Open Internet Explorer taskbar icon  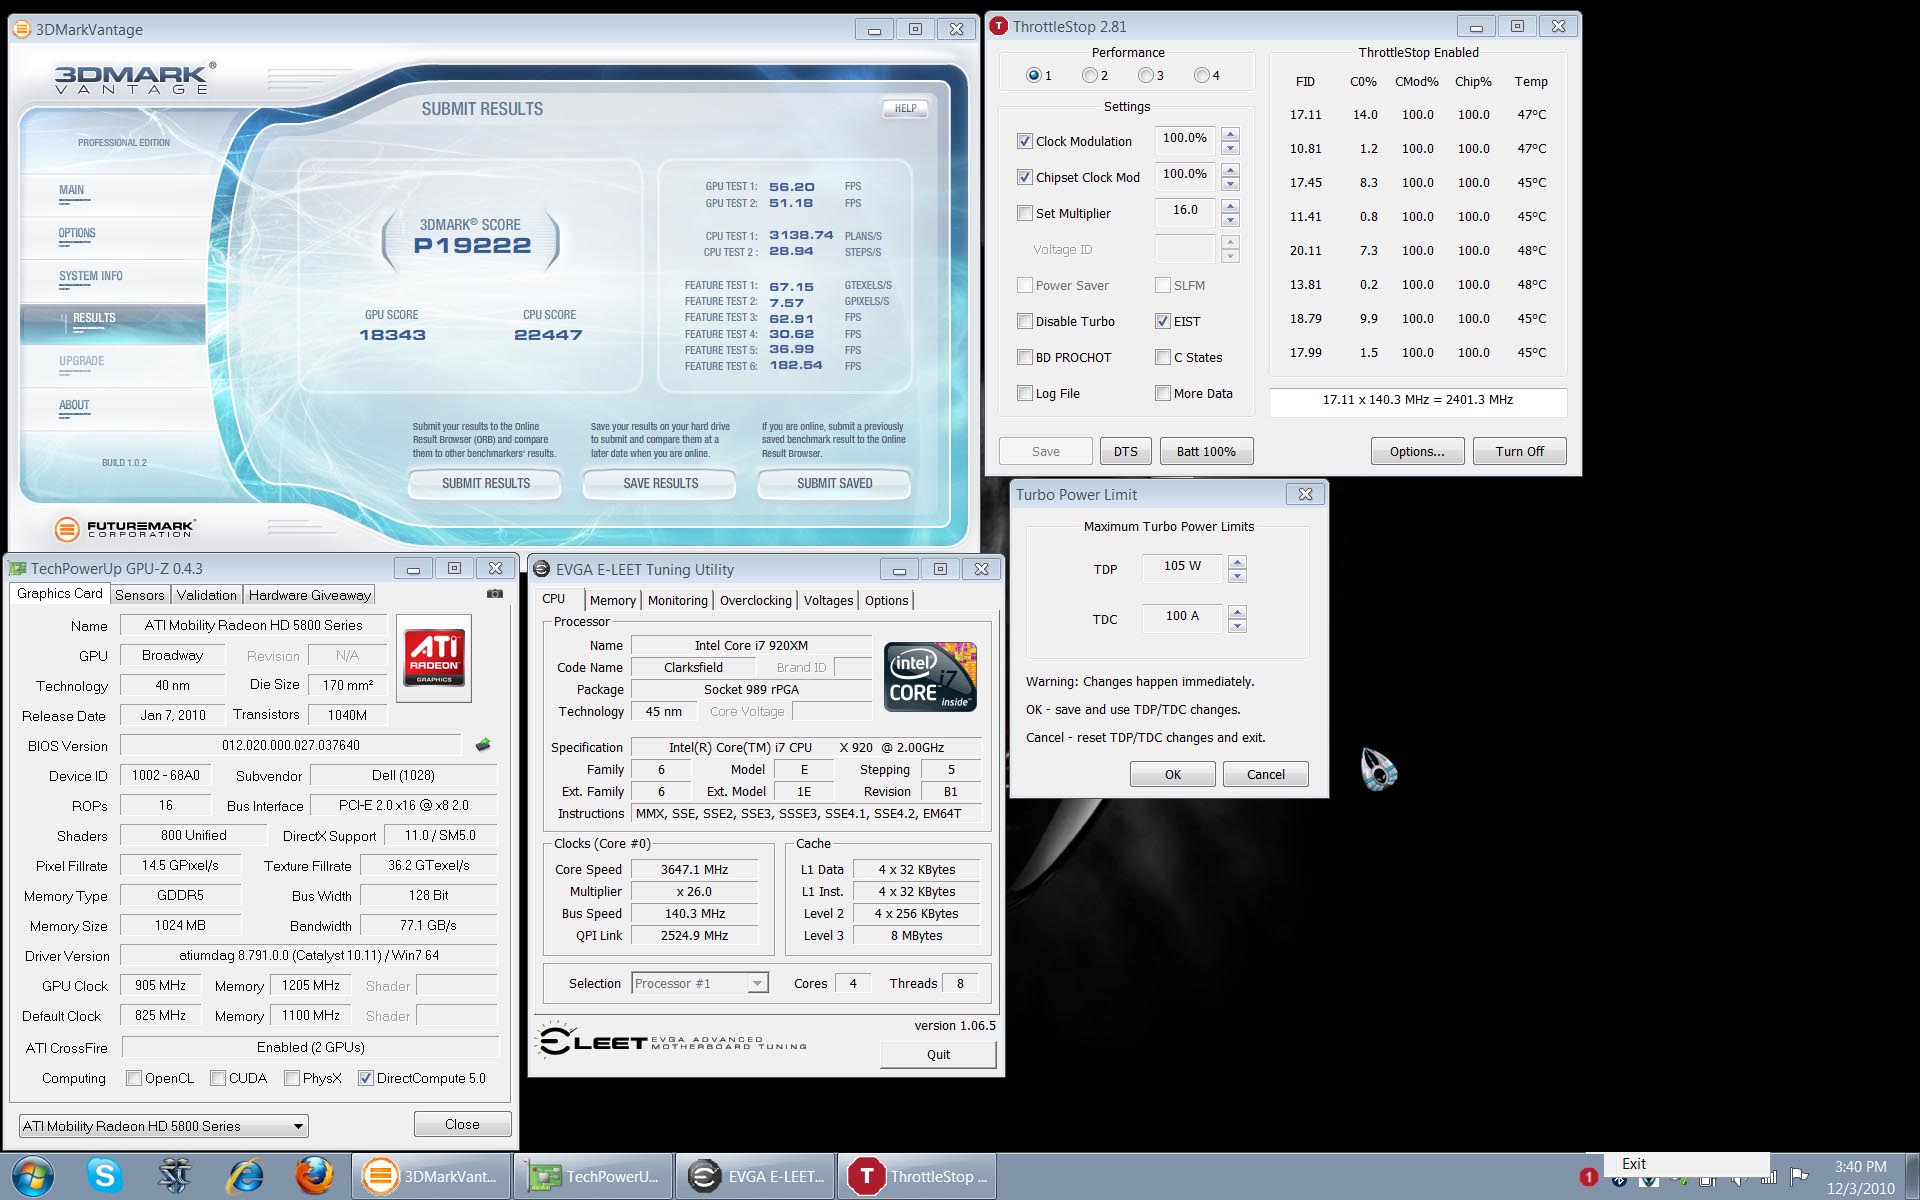tap(245, 1176)
